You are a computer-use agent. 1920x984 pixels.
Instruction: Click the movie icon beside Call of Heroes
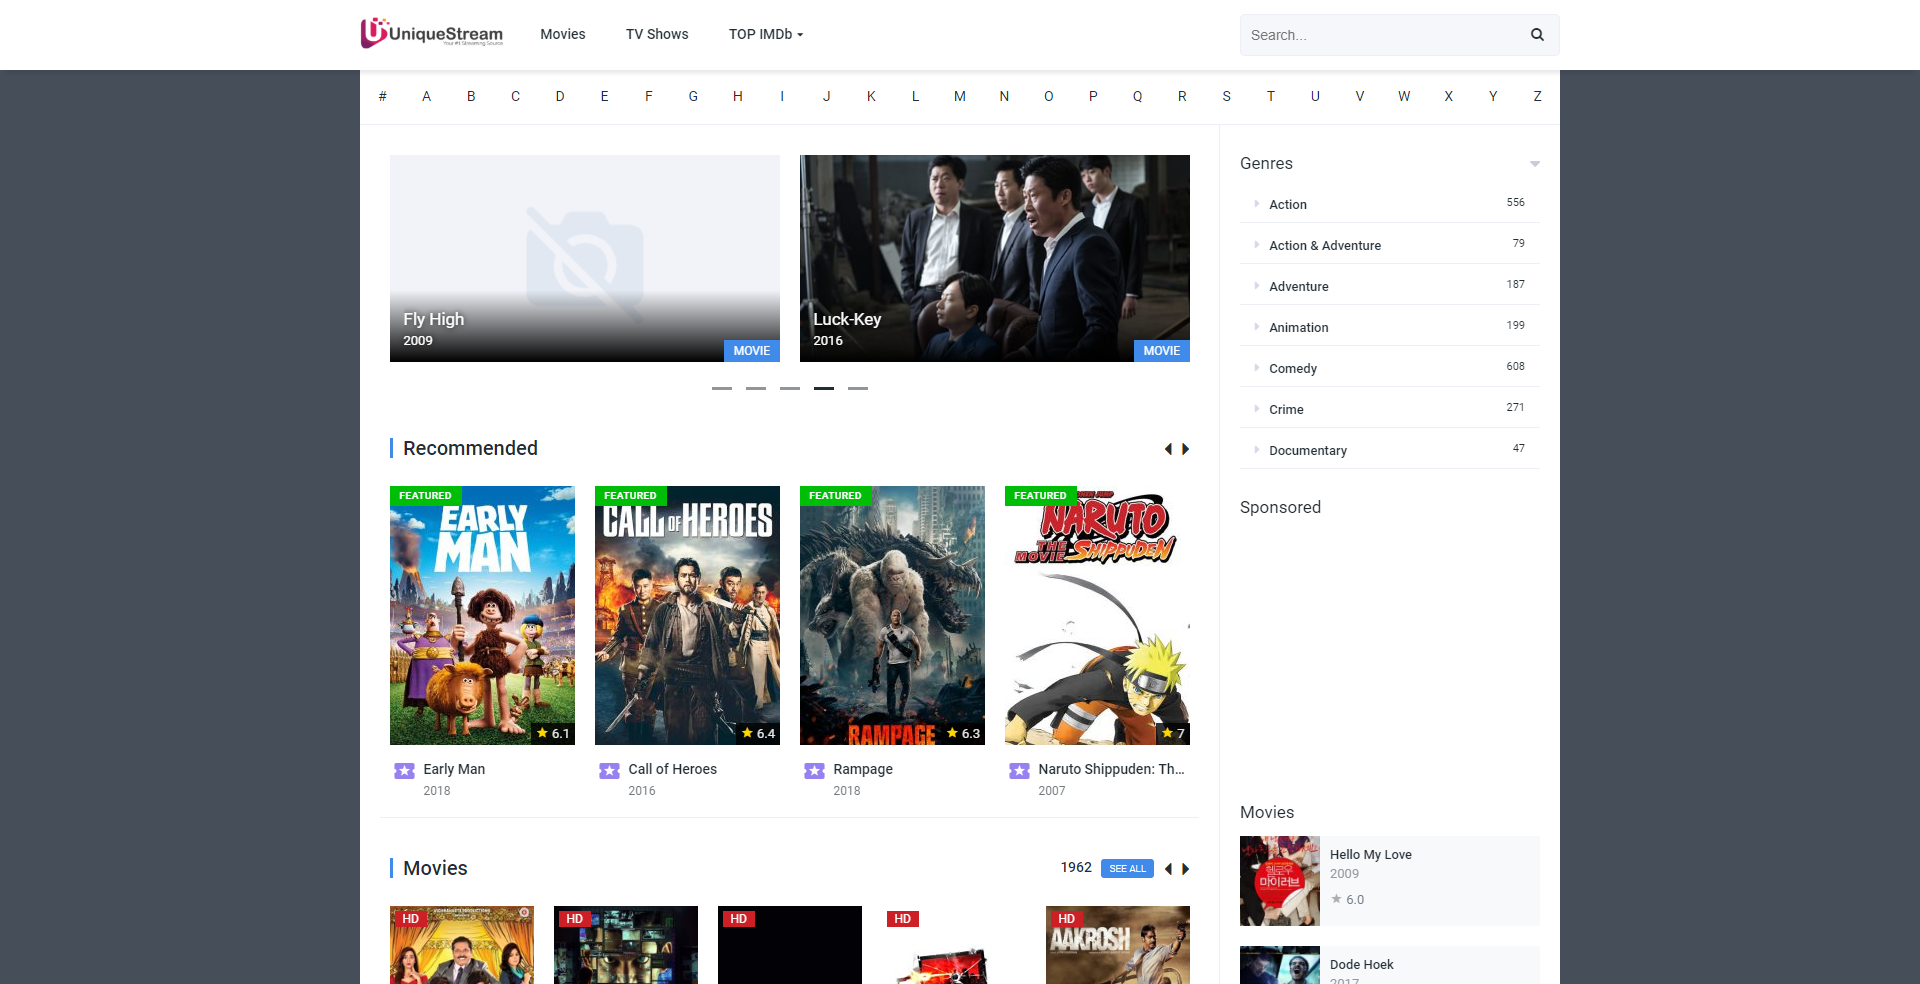click(x=609, y=770)
